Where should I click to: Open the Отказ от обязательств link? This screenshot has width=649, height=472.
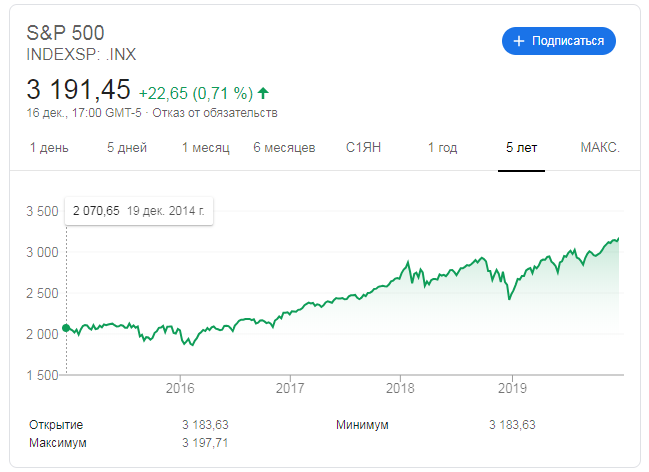[x=215, y=113]
